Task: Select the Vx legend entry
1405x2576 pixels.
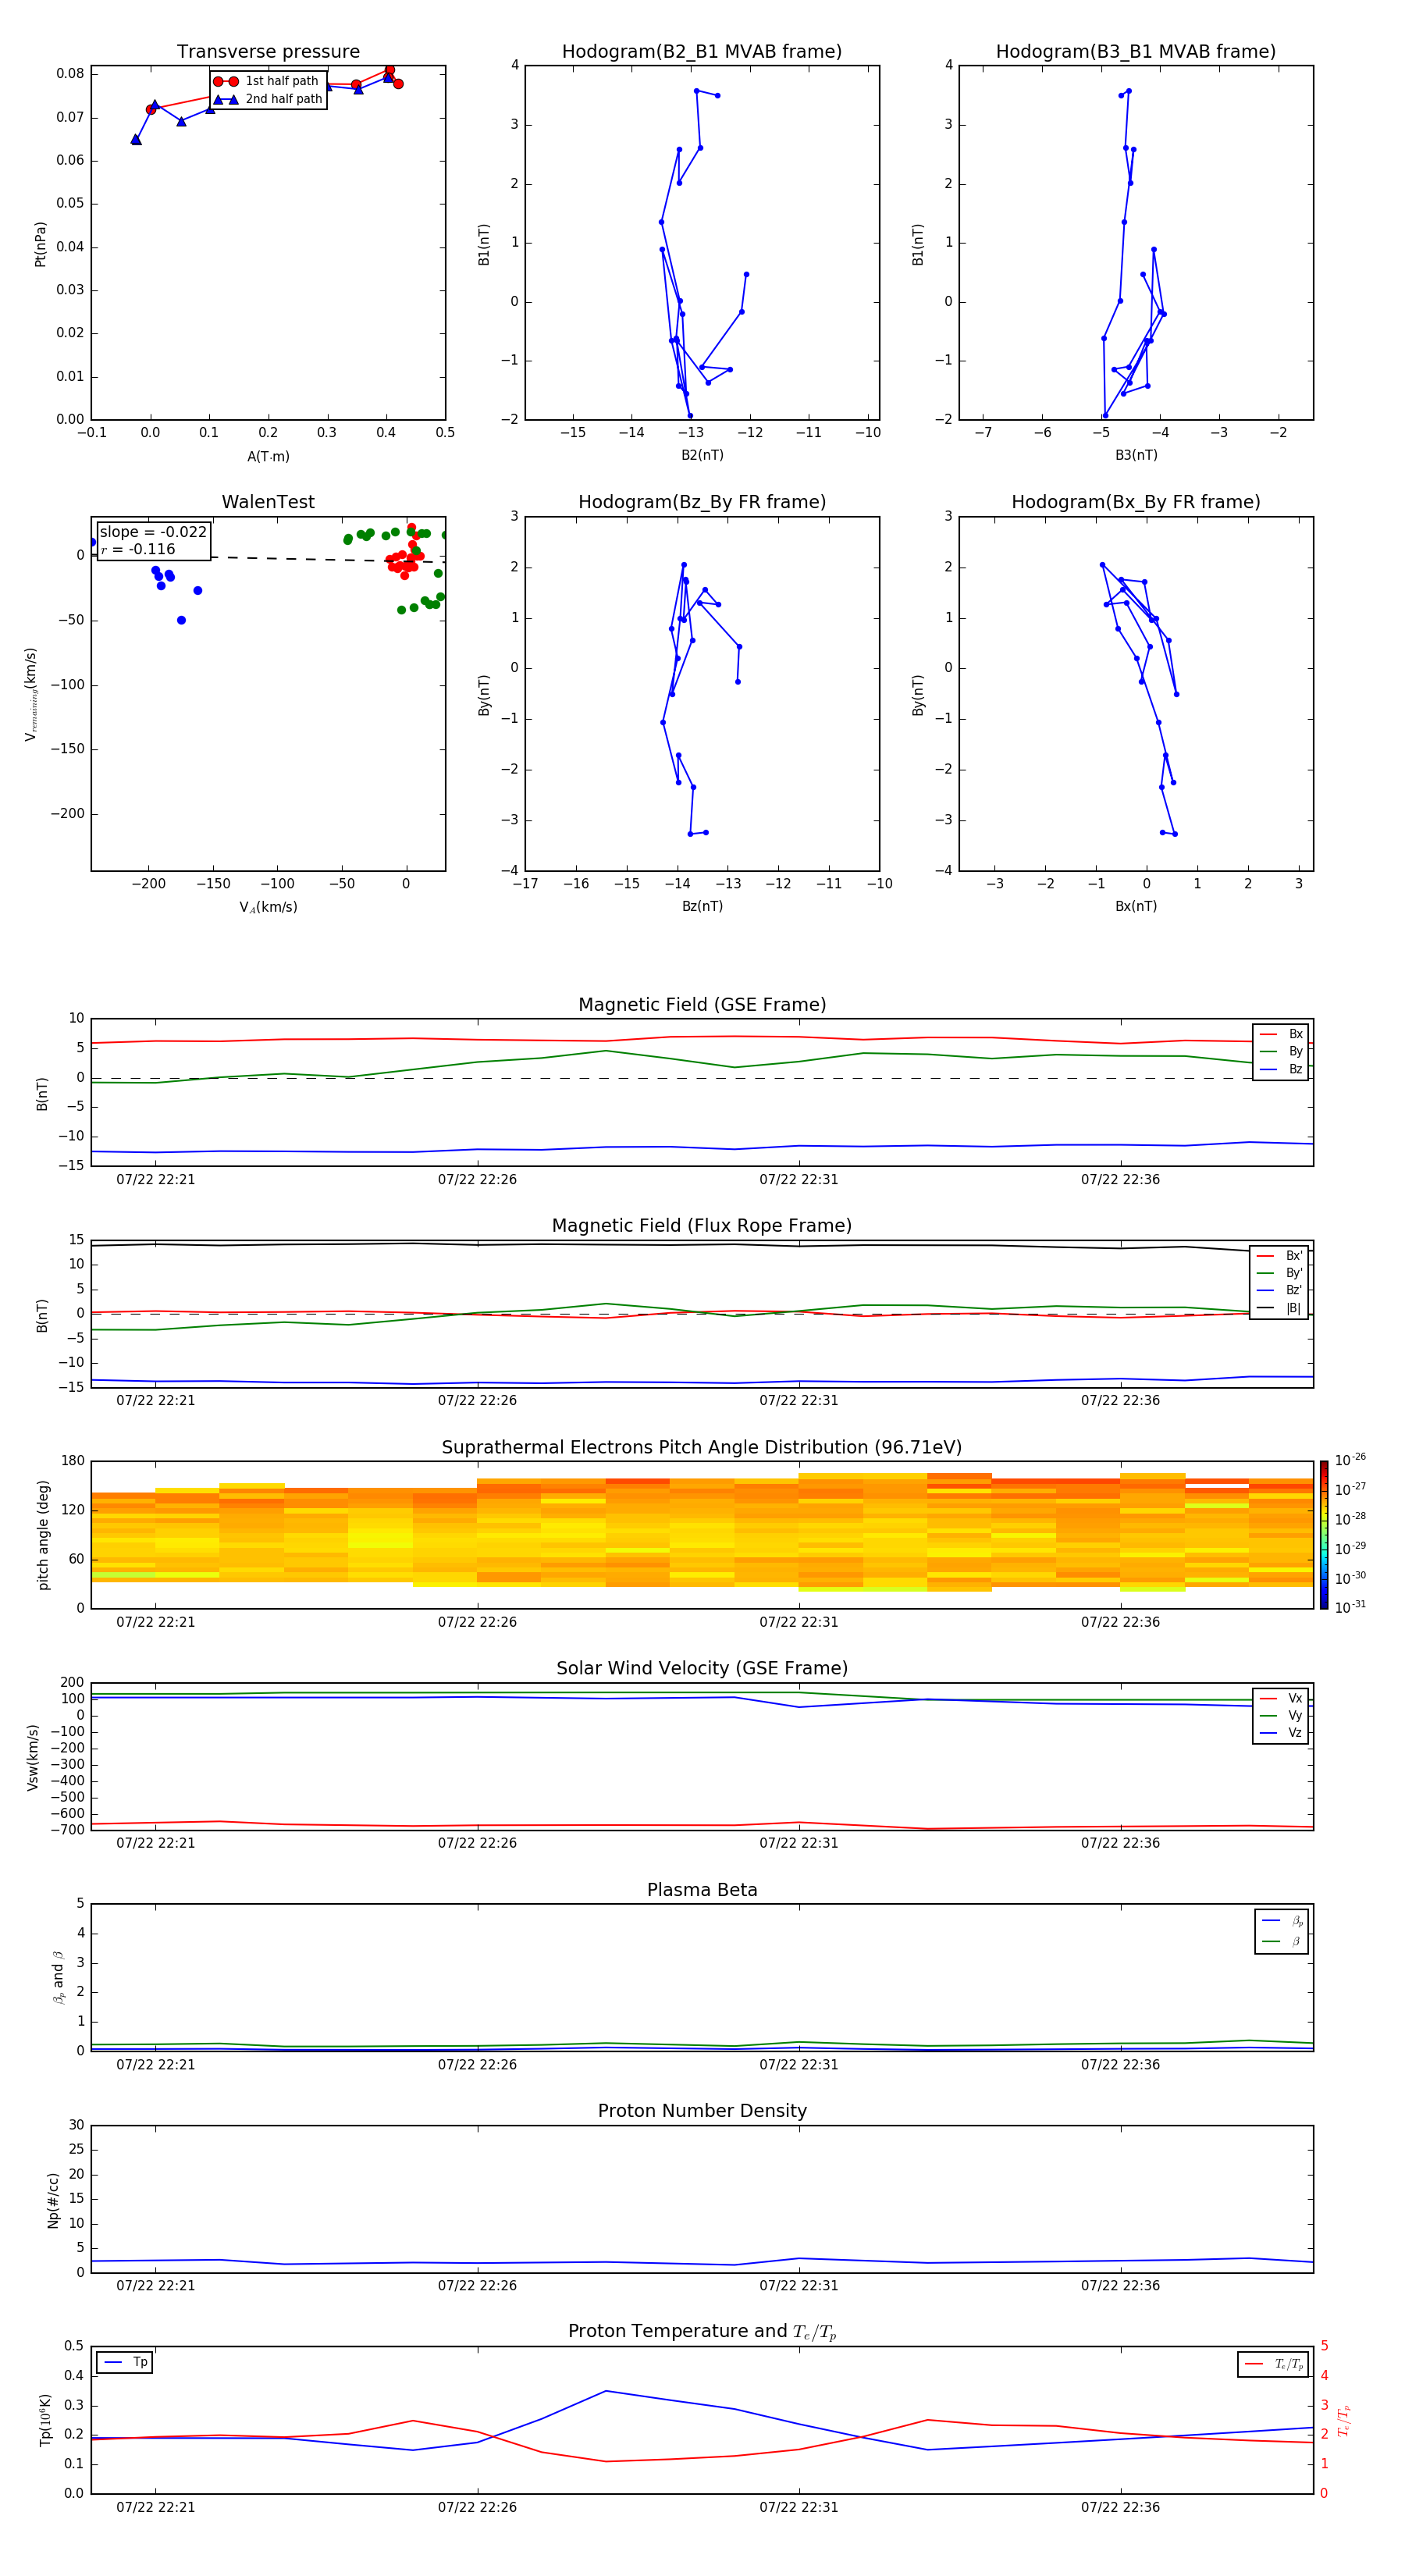Action: (x=1281, y=1699)
